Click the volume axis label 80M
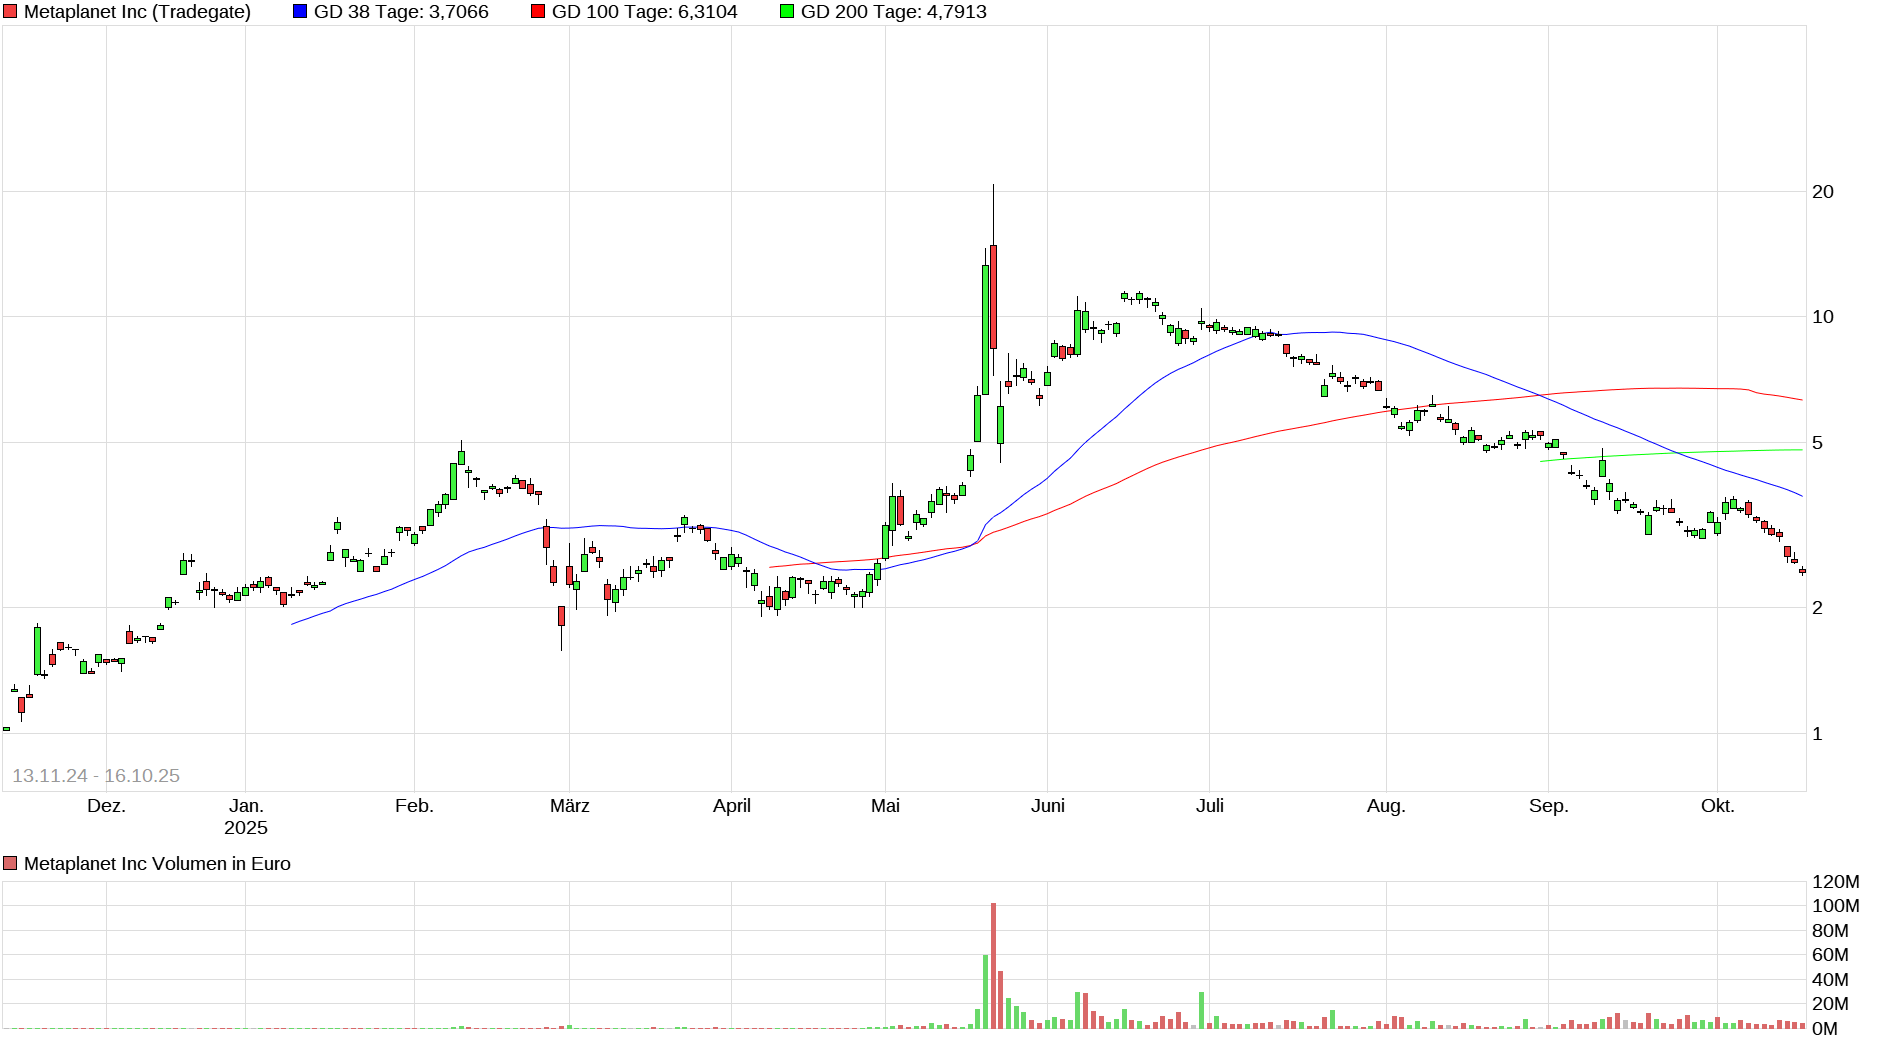 [1830, 931]
